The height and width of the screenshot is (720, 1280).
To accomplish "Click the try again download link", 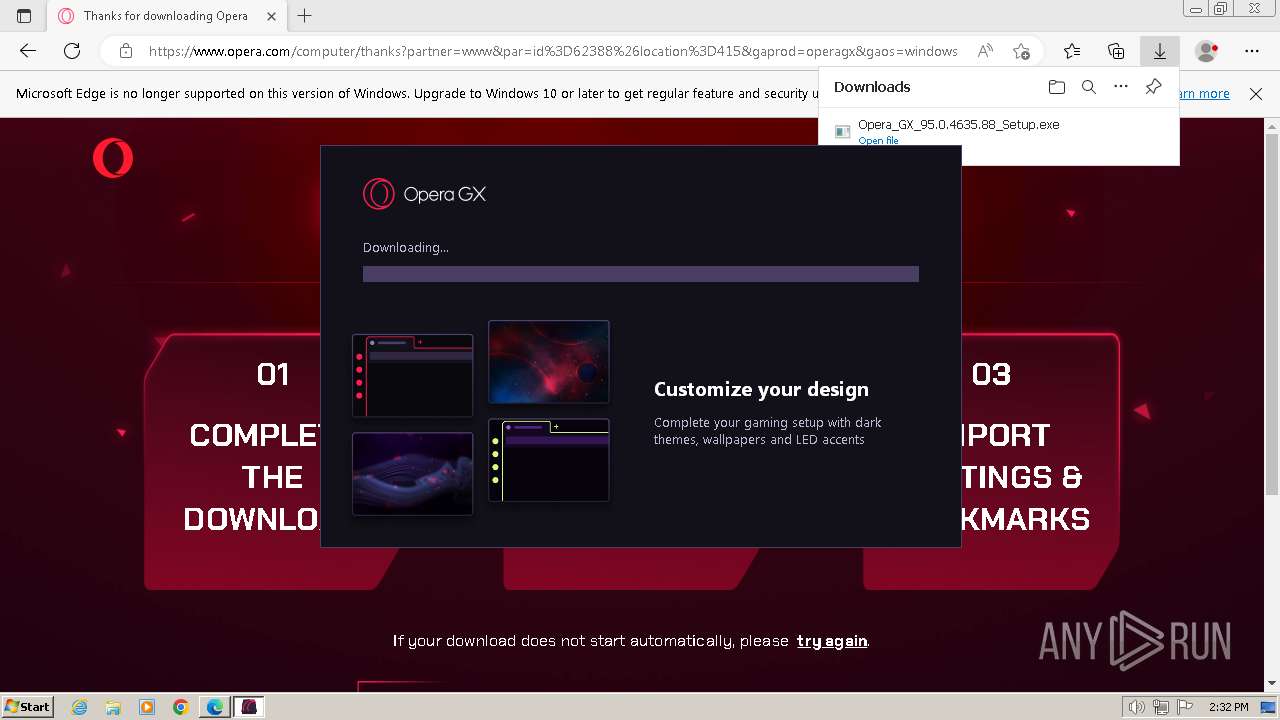I will point(832,641).
